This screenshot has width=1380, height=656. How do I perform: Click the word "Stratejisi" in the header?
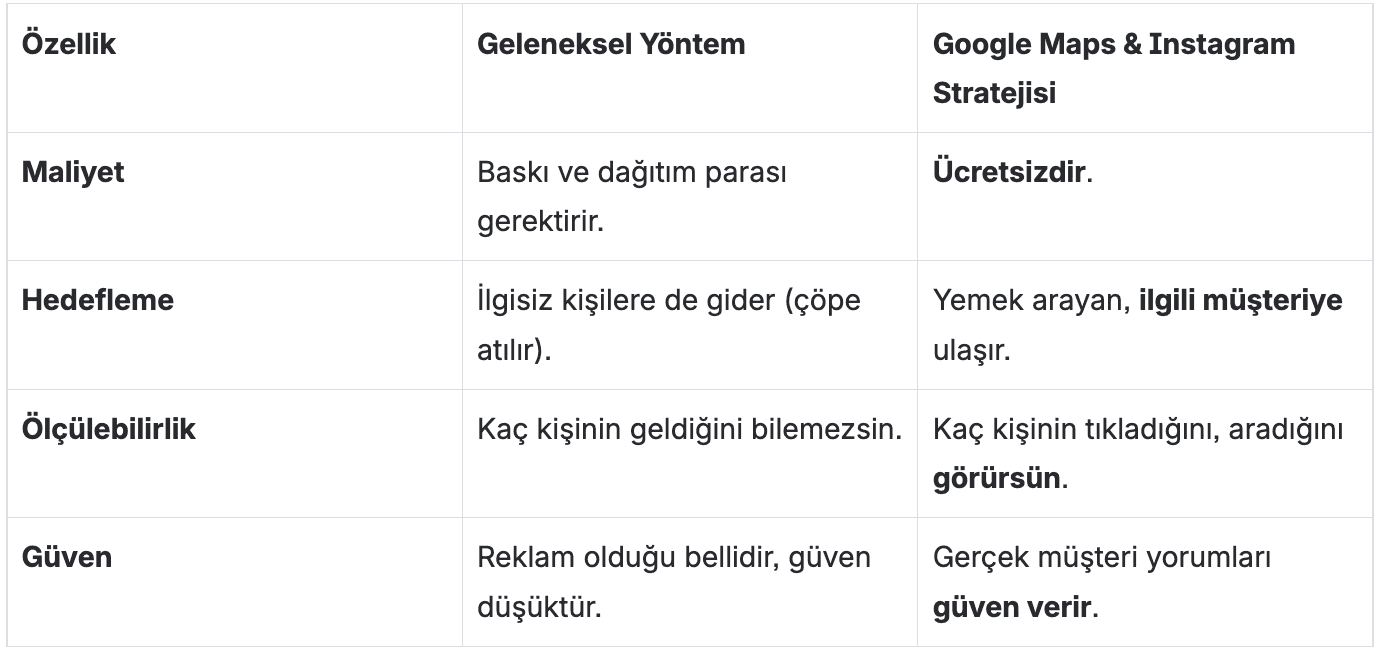pyautogui.click(x=994, y=93)
